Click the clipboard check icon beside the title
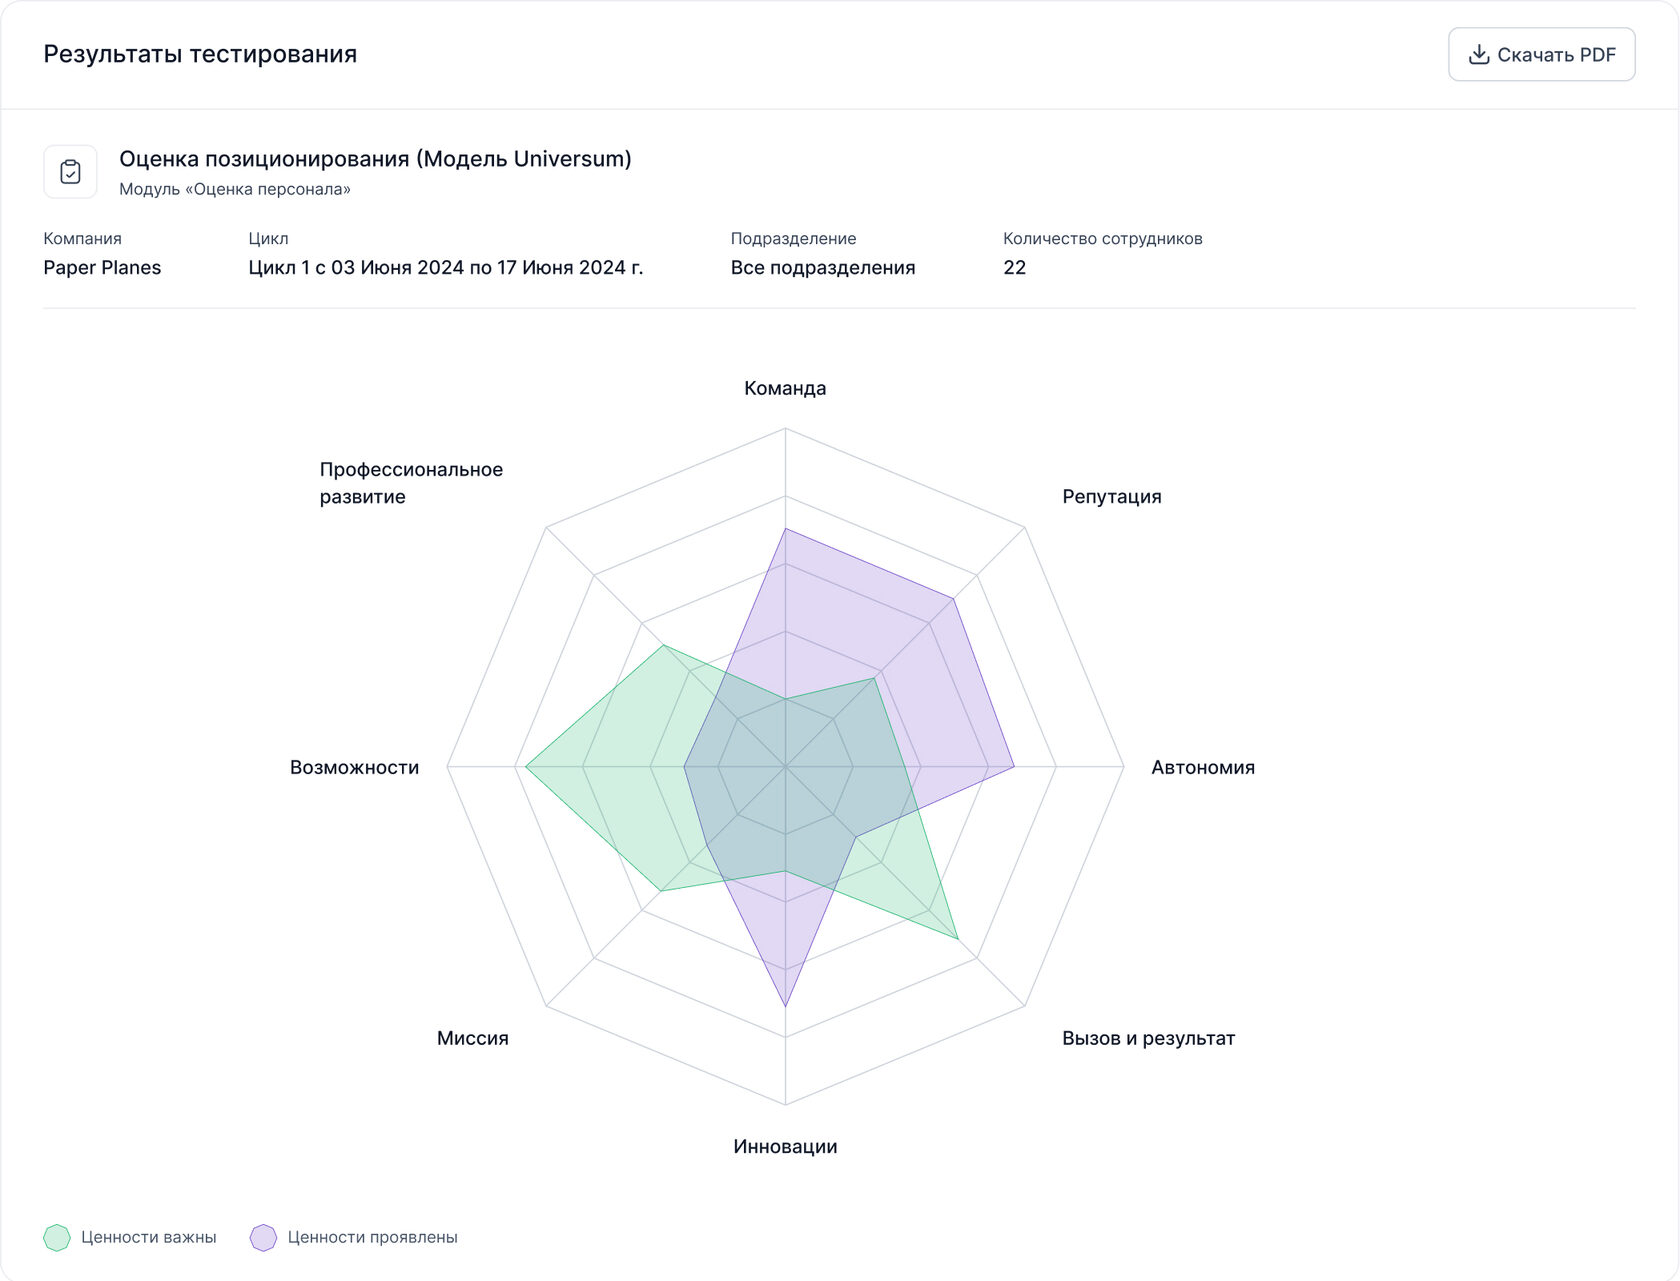The image size is (1680, 1281). point(70,172)
